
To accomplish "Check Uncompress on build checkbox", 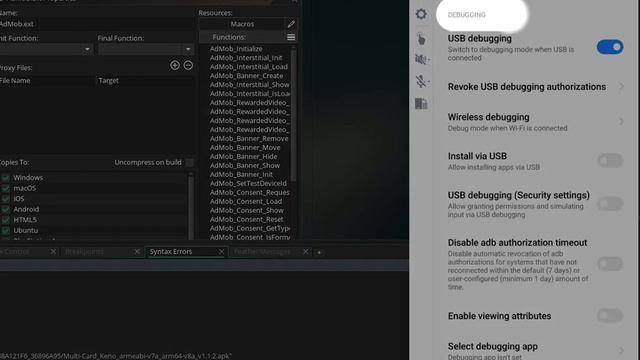I will tap(189, 162).
